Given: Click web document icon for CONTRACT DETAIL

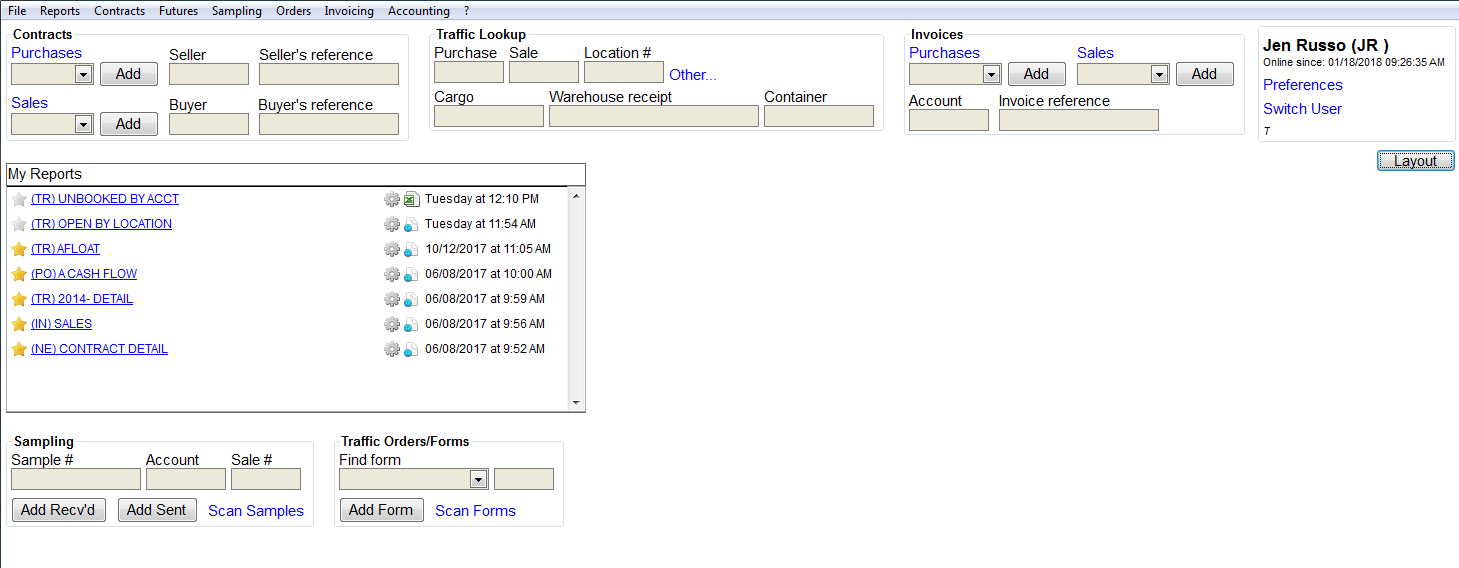Looking at the screenshot, I should pyautogui.click(x=411, y=349).
